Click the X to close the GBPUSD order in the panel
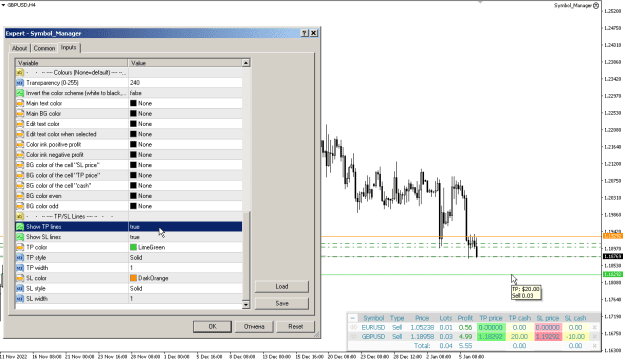This screenshot has height=362, width=625. click(x=594, y=337)
